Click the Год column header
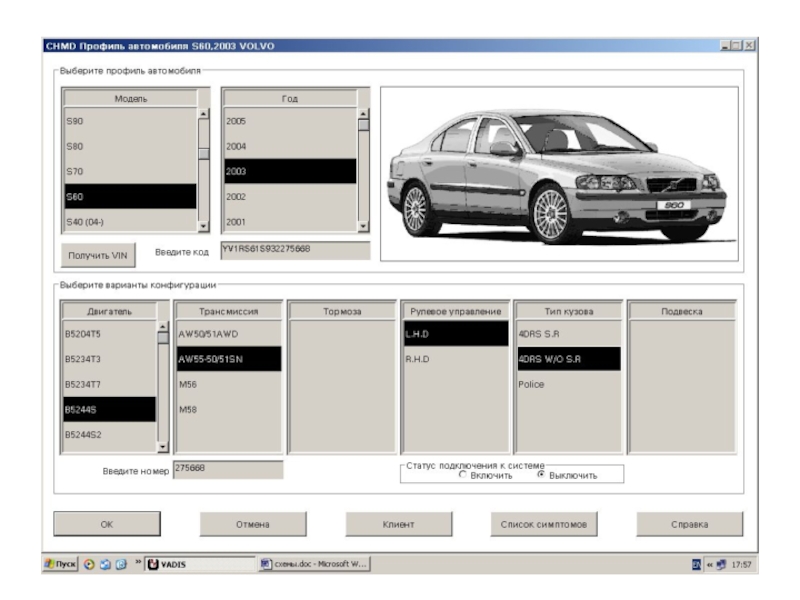Image resolution: width=800 pixels, height=600 pixels. click(x=290, y=98)
